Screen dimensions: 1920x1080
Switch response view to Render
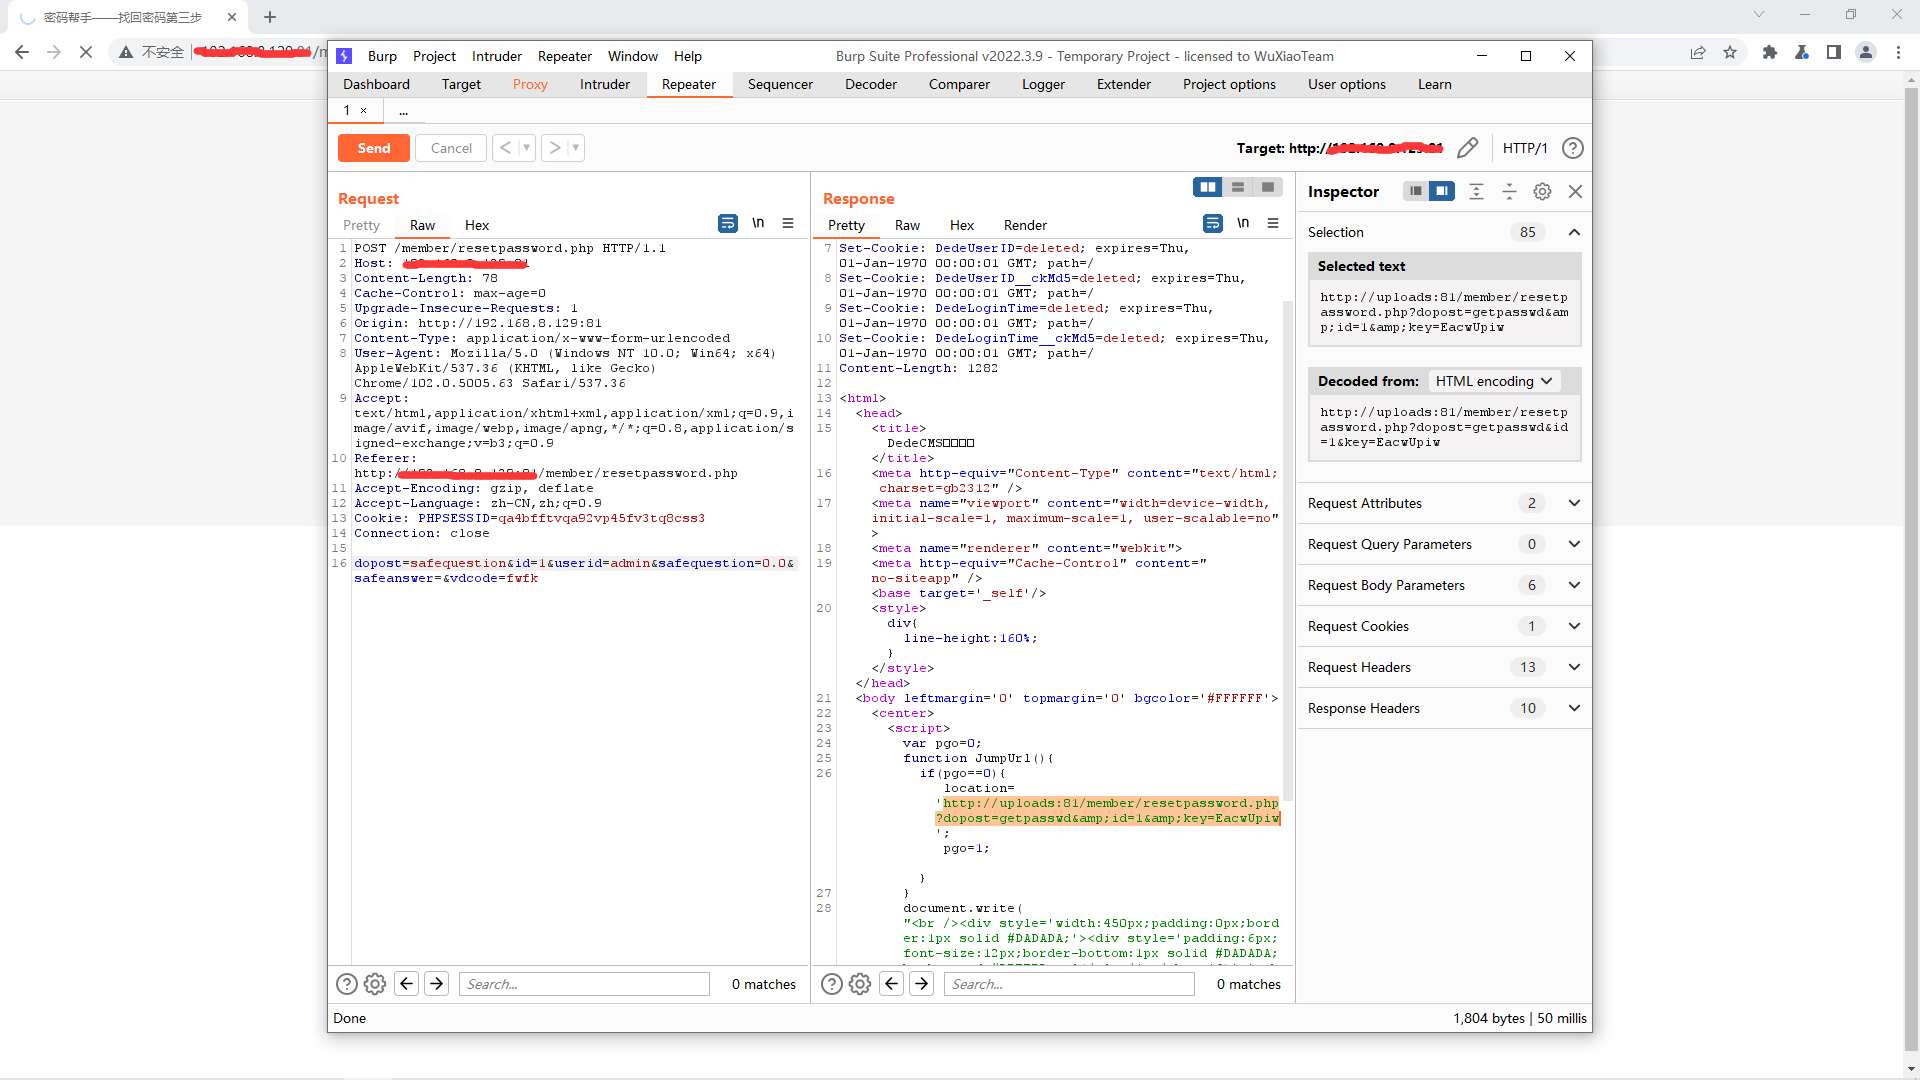click(1025, 225)
